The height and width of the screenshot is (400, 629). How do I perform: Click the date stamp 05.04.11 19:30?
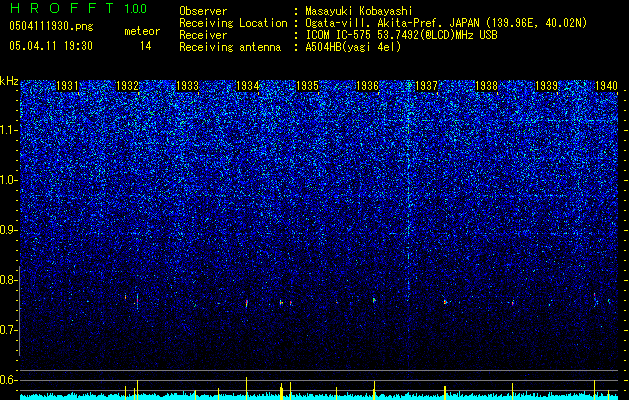pos(51,46)
